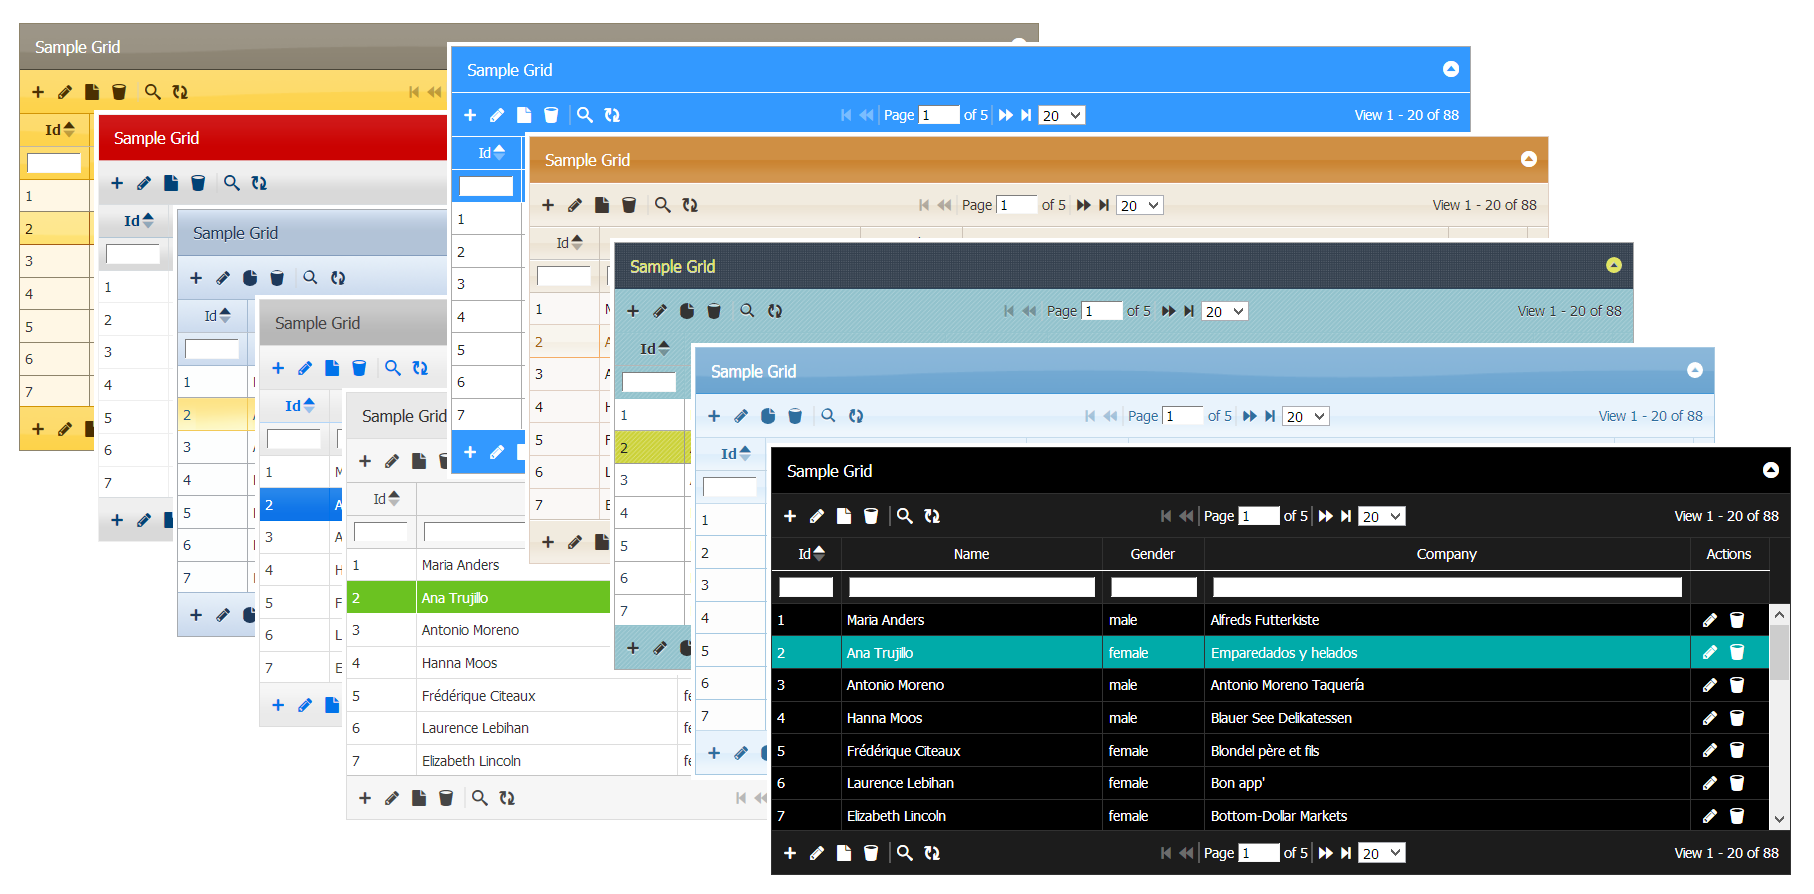Click search icon in red grid toolbar
Image resolution: width=1814 pixels, height=894 pixels.
pyautogui.click(x=232, y=183)
